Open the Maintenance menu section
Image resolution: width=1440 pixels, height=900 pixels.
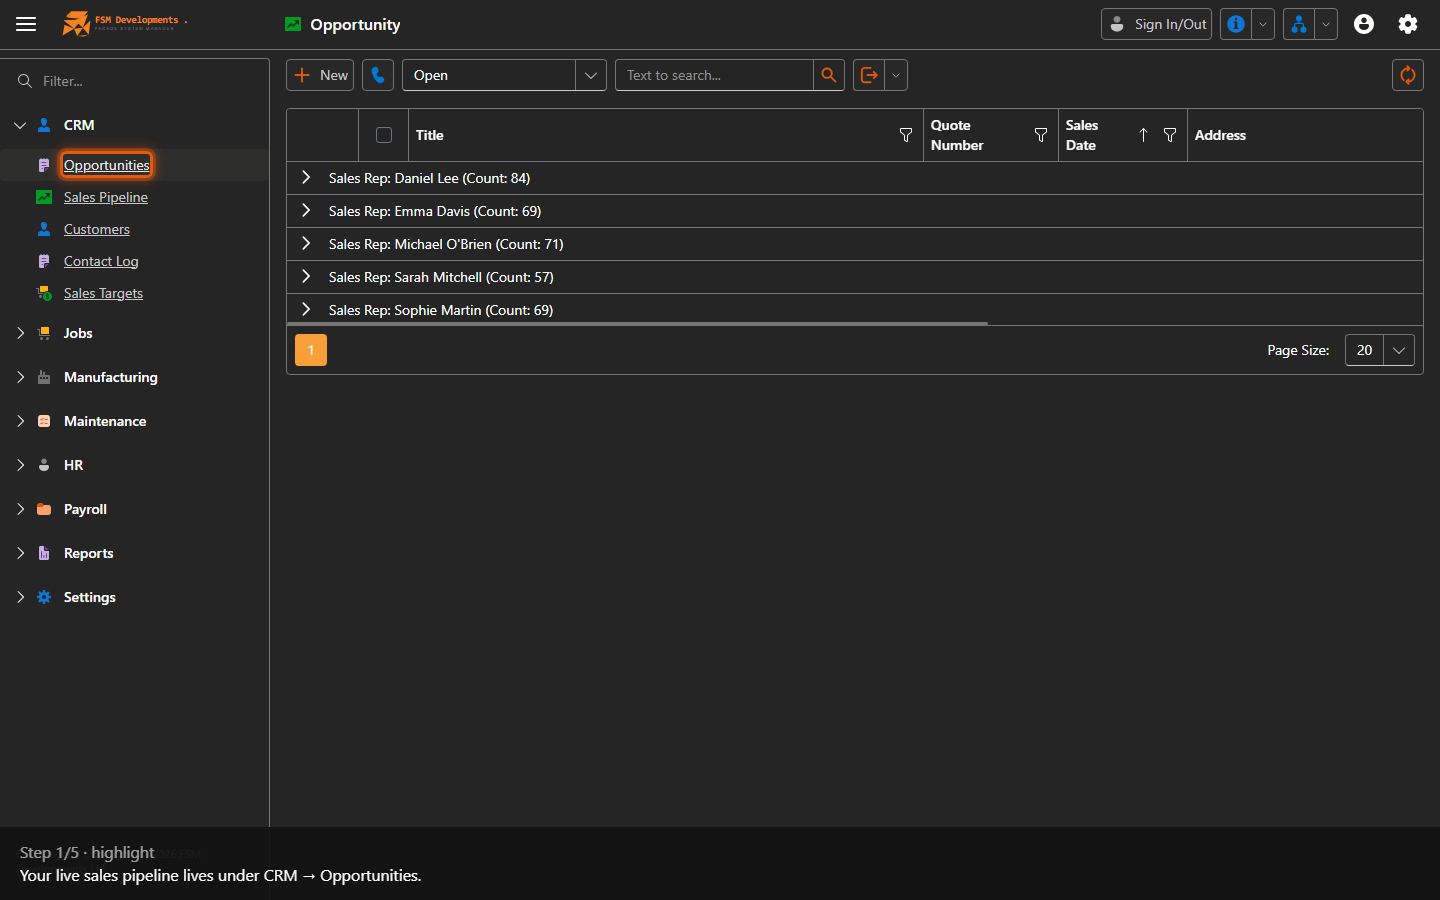point(105,421)
